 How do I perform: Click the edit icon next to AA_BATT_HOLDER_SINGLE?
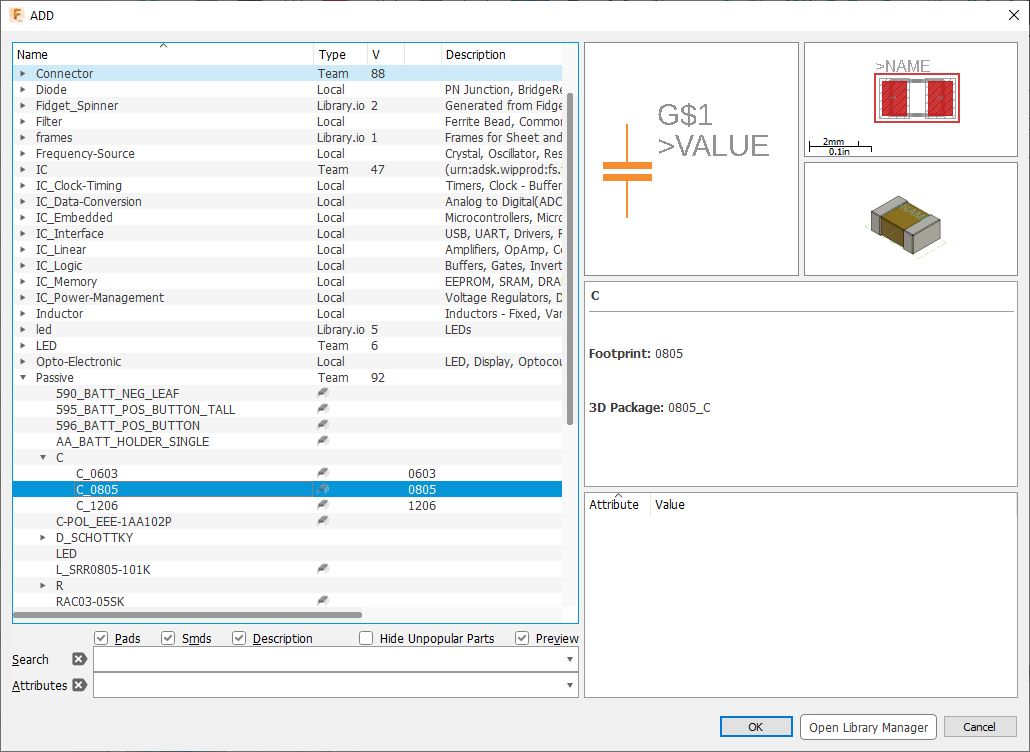tap(322, 441)
